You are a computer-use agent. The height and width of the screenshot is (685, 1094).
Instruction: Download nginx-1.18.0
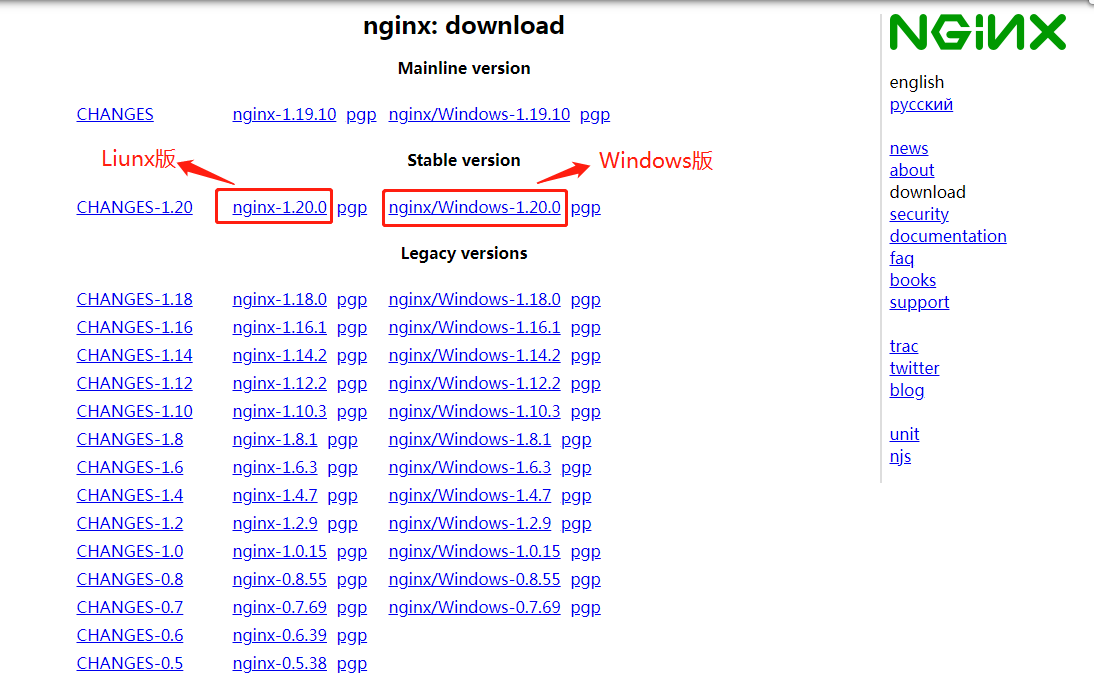tap(279, 299)
